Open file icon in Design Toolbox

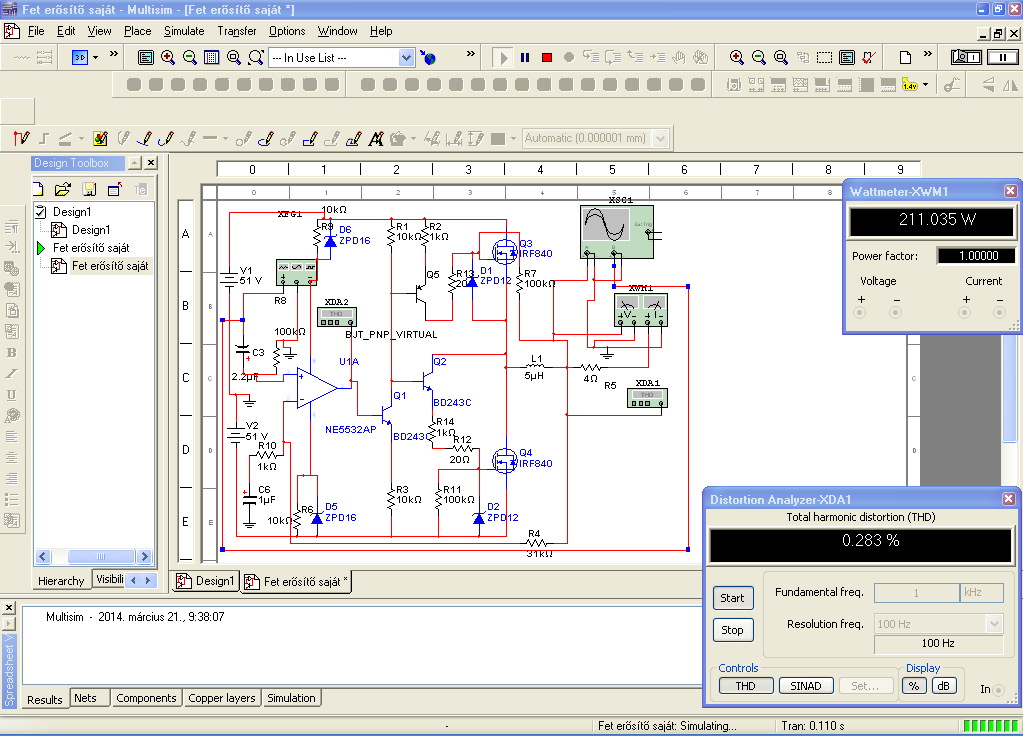63,188
